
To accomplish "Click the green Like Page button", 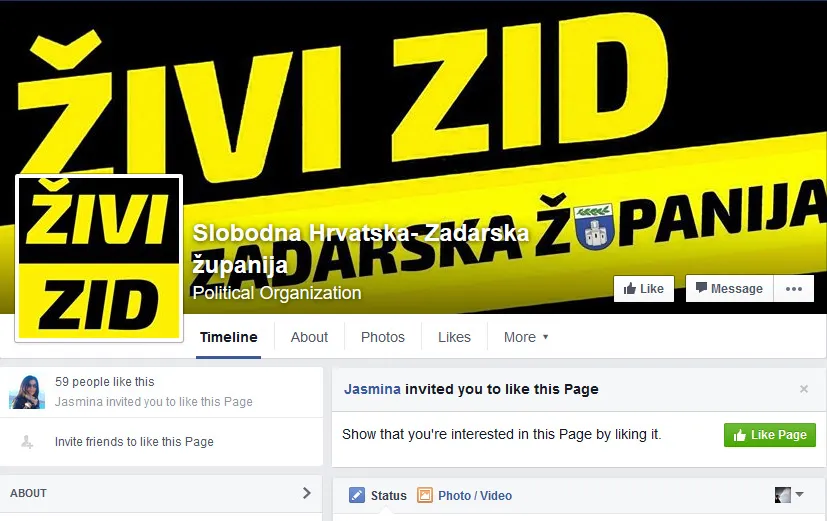I will 770,435.
